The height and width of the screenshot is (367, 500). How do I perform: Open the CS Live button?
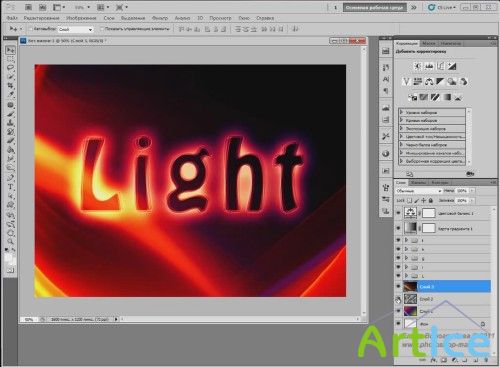pyautogui.click(x=442, y=7)
